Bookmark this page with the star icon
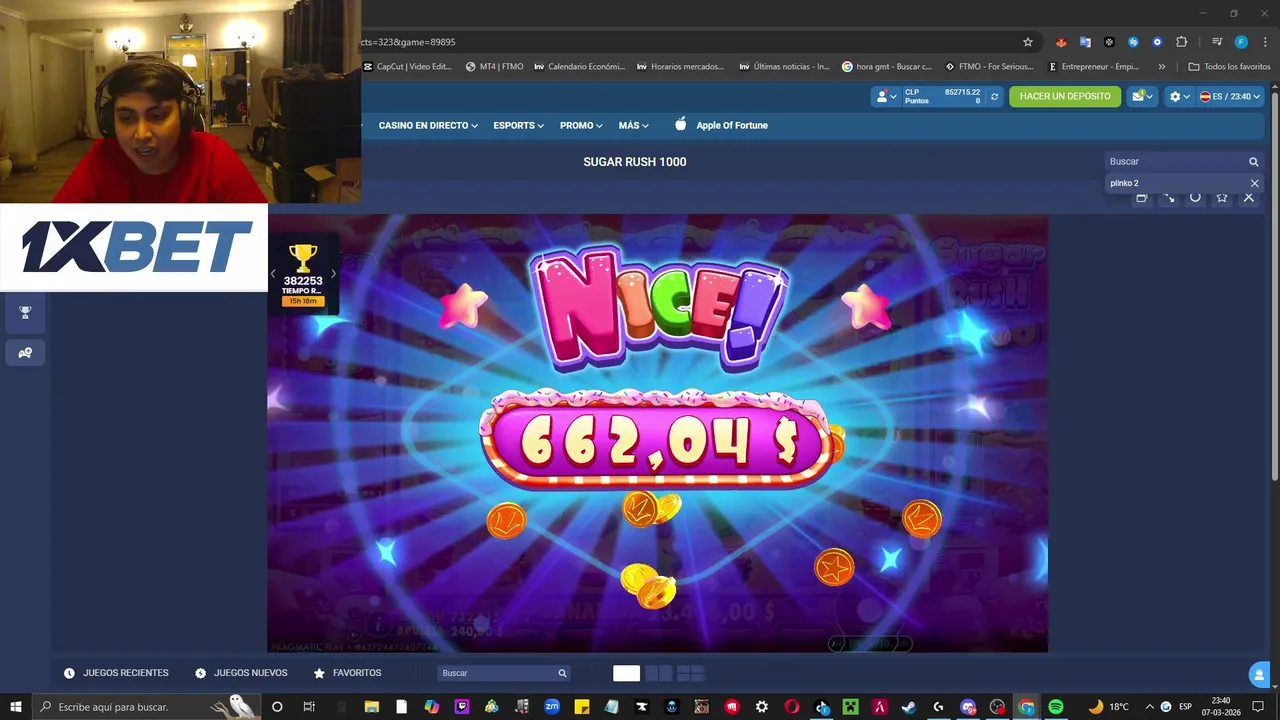Viewport: 1280px width, 720px height. pos(1027,42)
